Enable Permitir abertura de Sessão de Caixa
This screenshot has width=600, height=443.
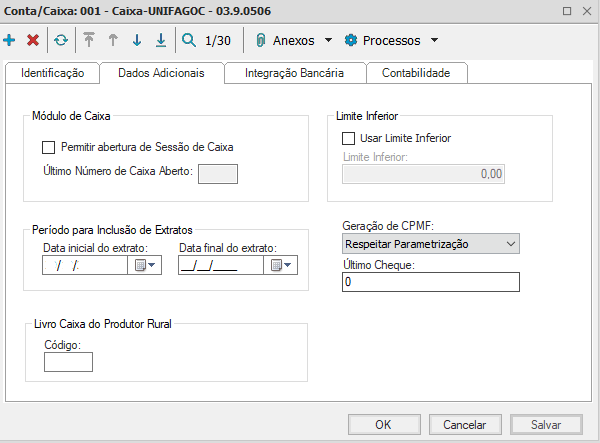(x=49, y=147)
